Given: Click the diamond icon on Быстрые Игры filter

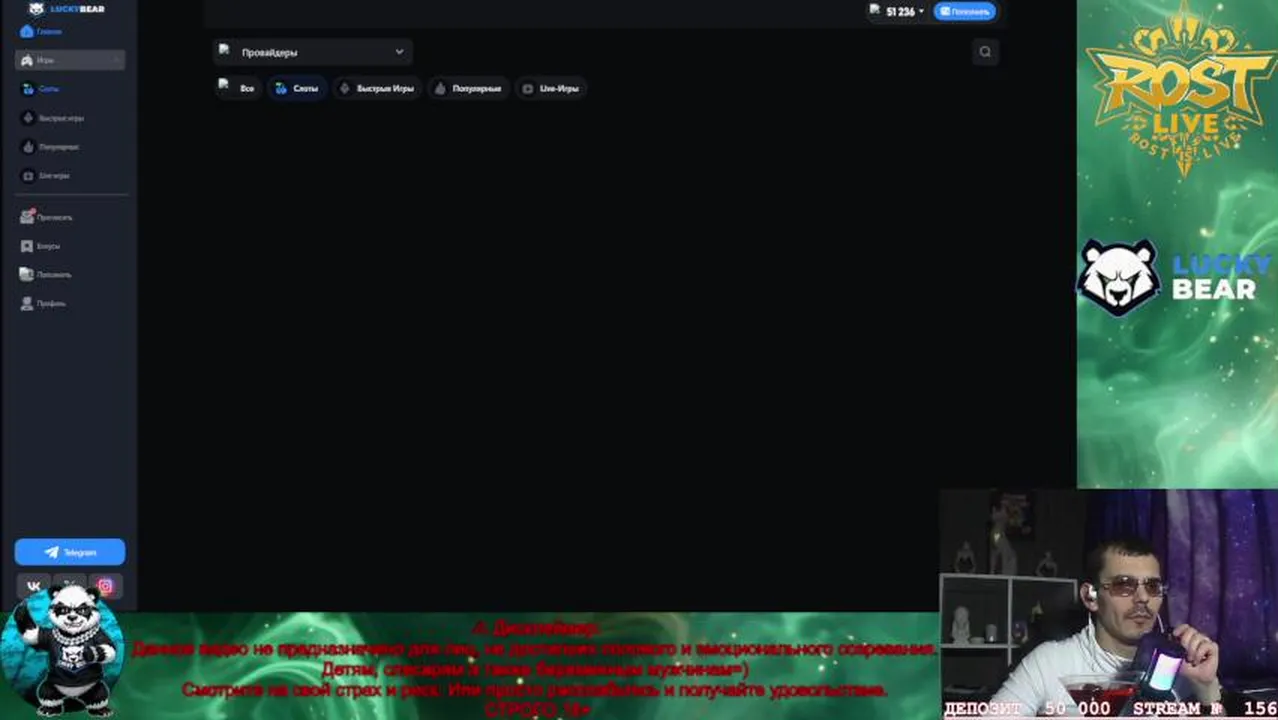Looking at the screenshot, I should click(x=345, y=88).
